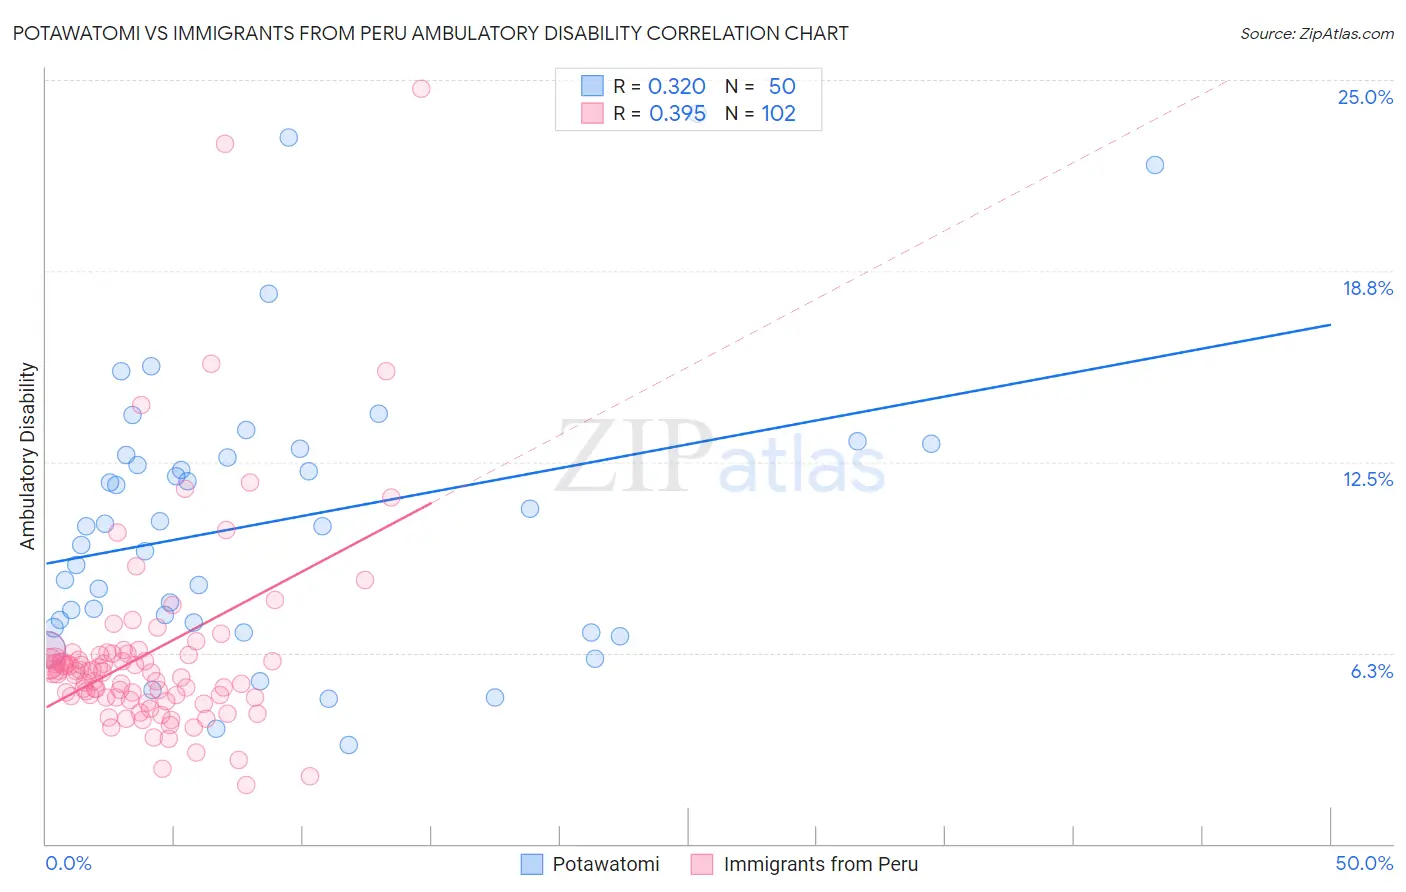
Task: Click the pink Immigrants from Peru legend swatch
Action: click(702, 864)
